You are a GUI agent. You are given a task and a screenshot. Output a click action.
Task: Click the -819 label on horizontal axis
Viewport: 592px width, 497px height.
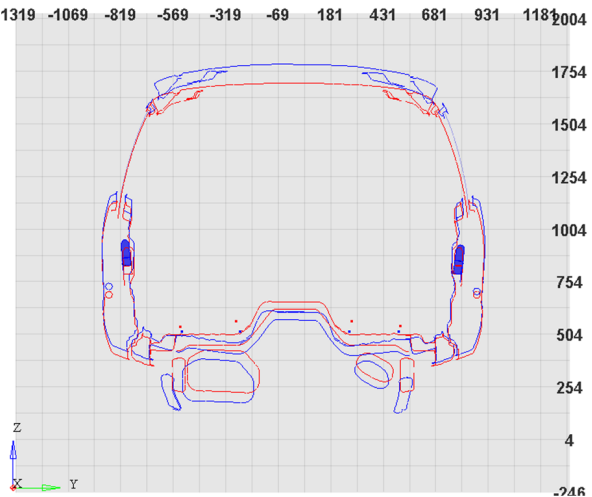point(120,15)
